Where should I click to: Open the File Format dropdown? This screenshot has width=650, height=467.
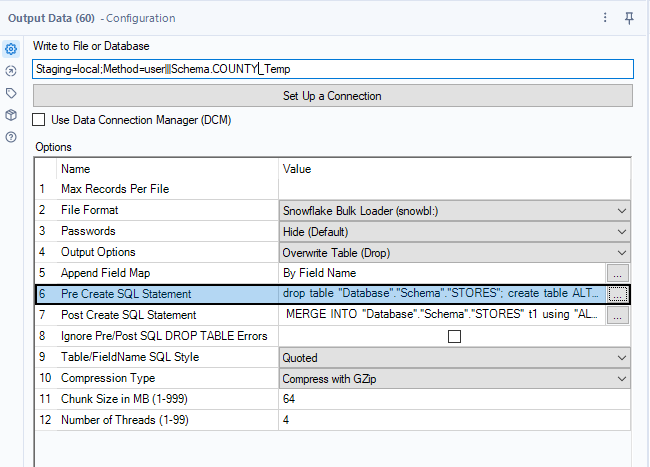(455, 211)
